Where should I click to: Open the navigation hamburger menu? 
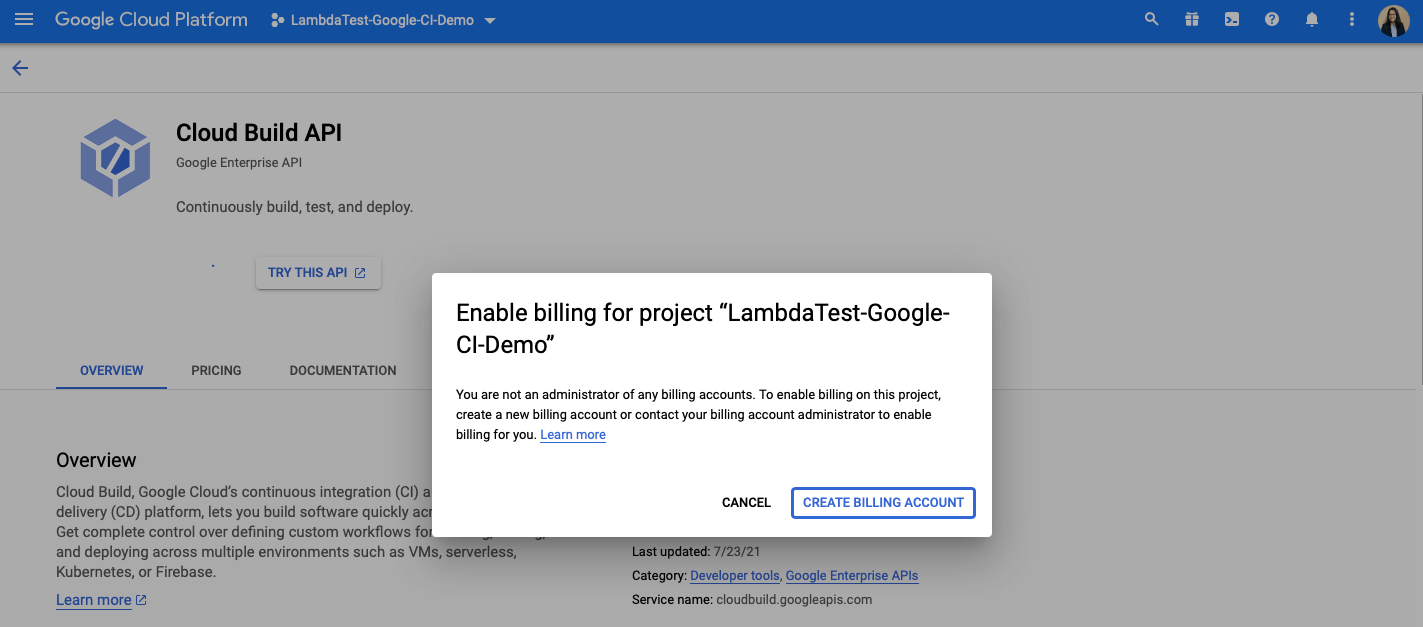tap(24, 19)
